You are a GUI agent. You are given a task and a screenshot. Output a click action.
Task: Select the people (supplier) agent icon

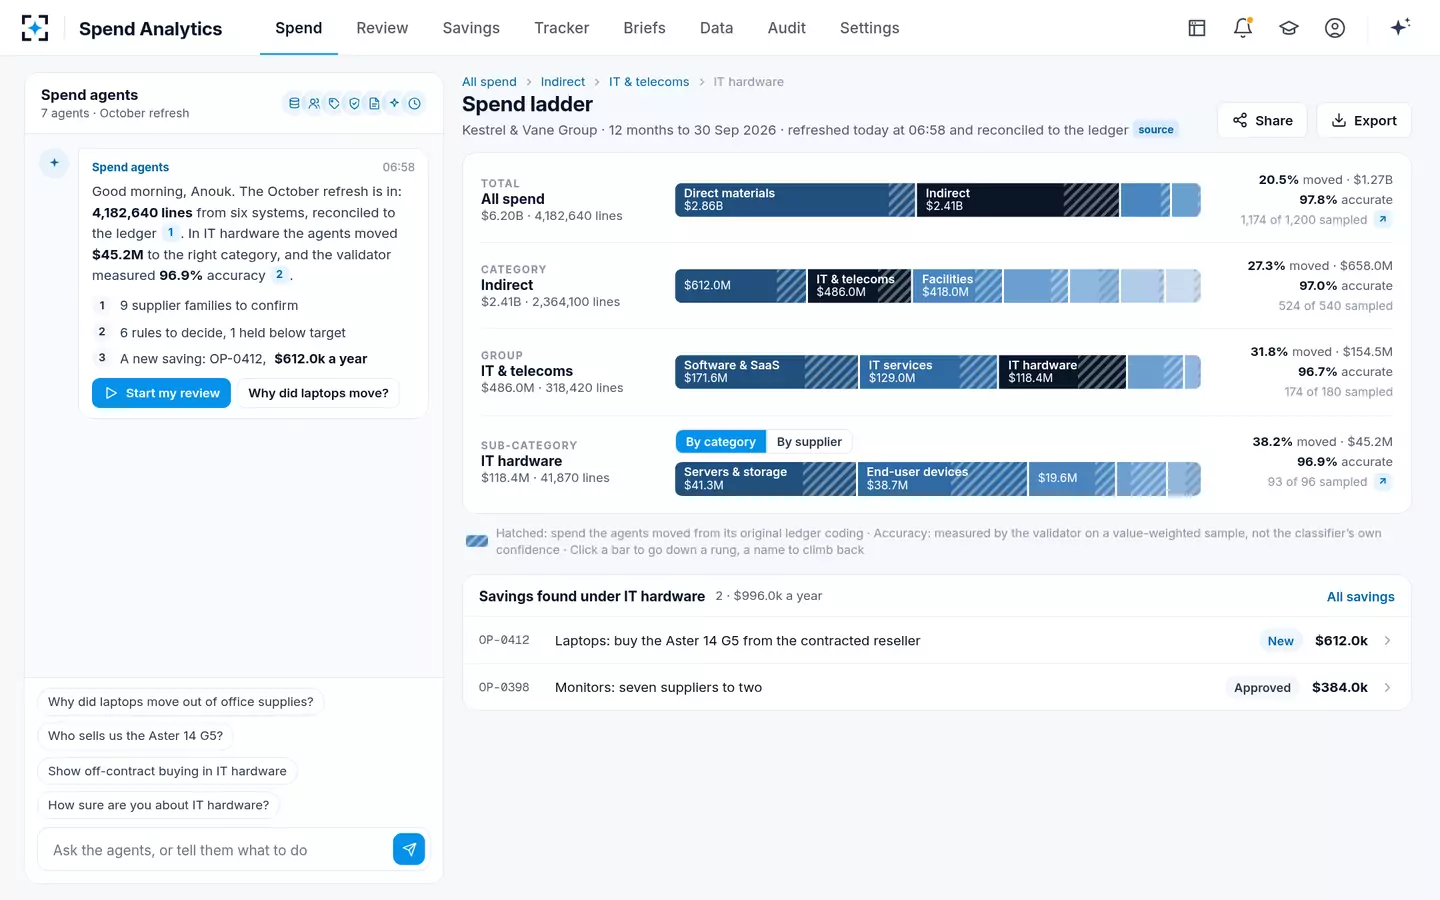[314, 103]
